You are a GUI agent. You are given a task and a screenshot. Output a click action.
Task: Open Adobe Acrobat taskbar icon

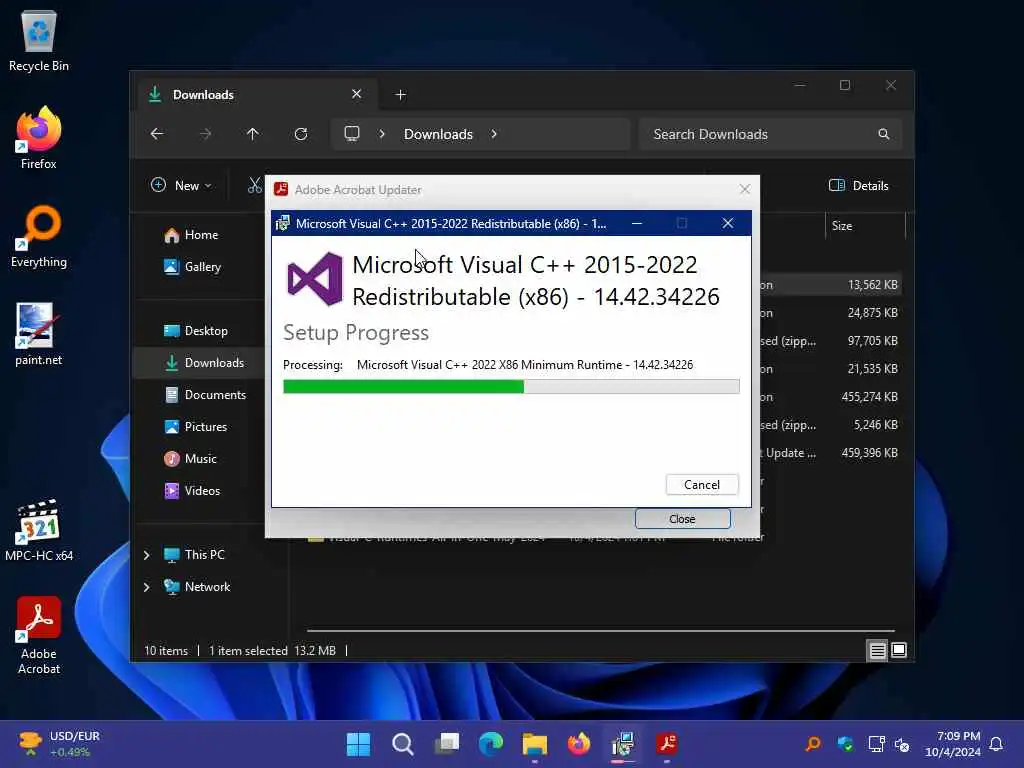667,744
